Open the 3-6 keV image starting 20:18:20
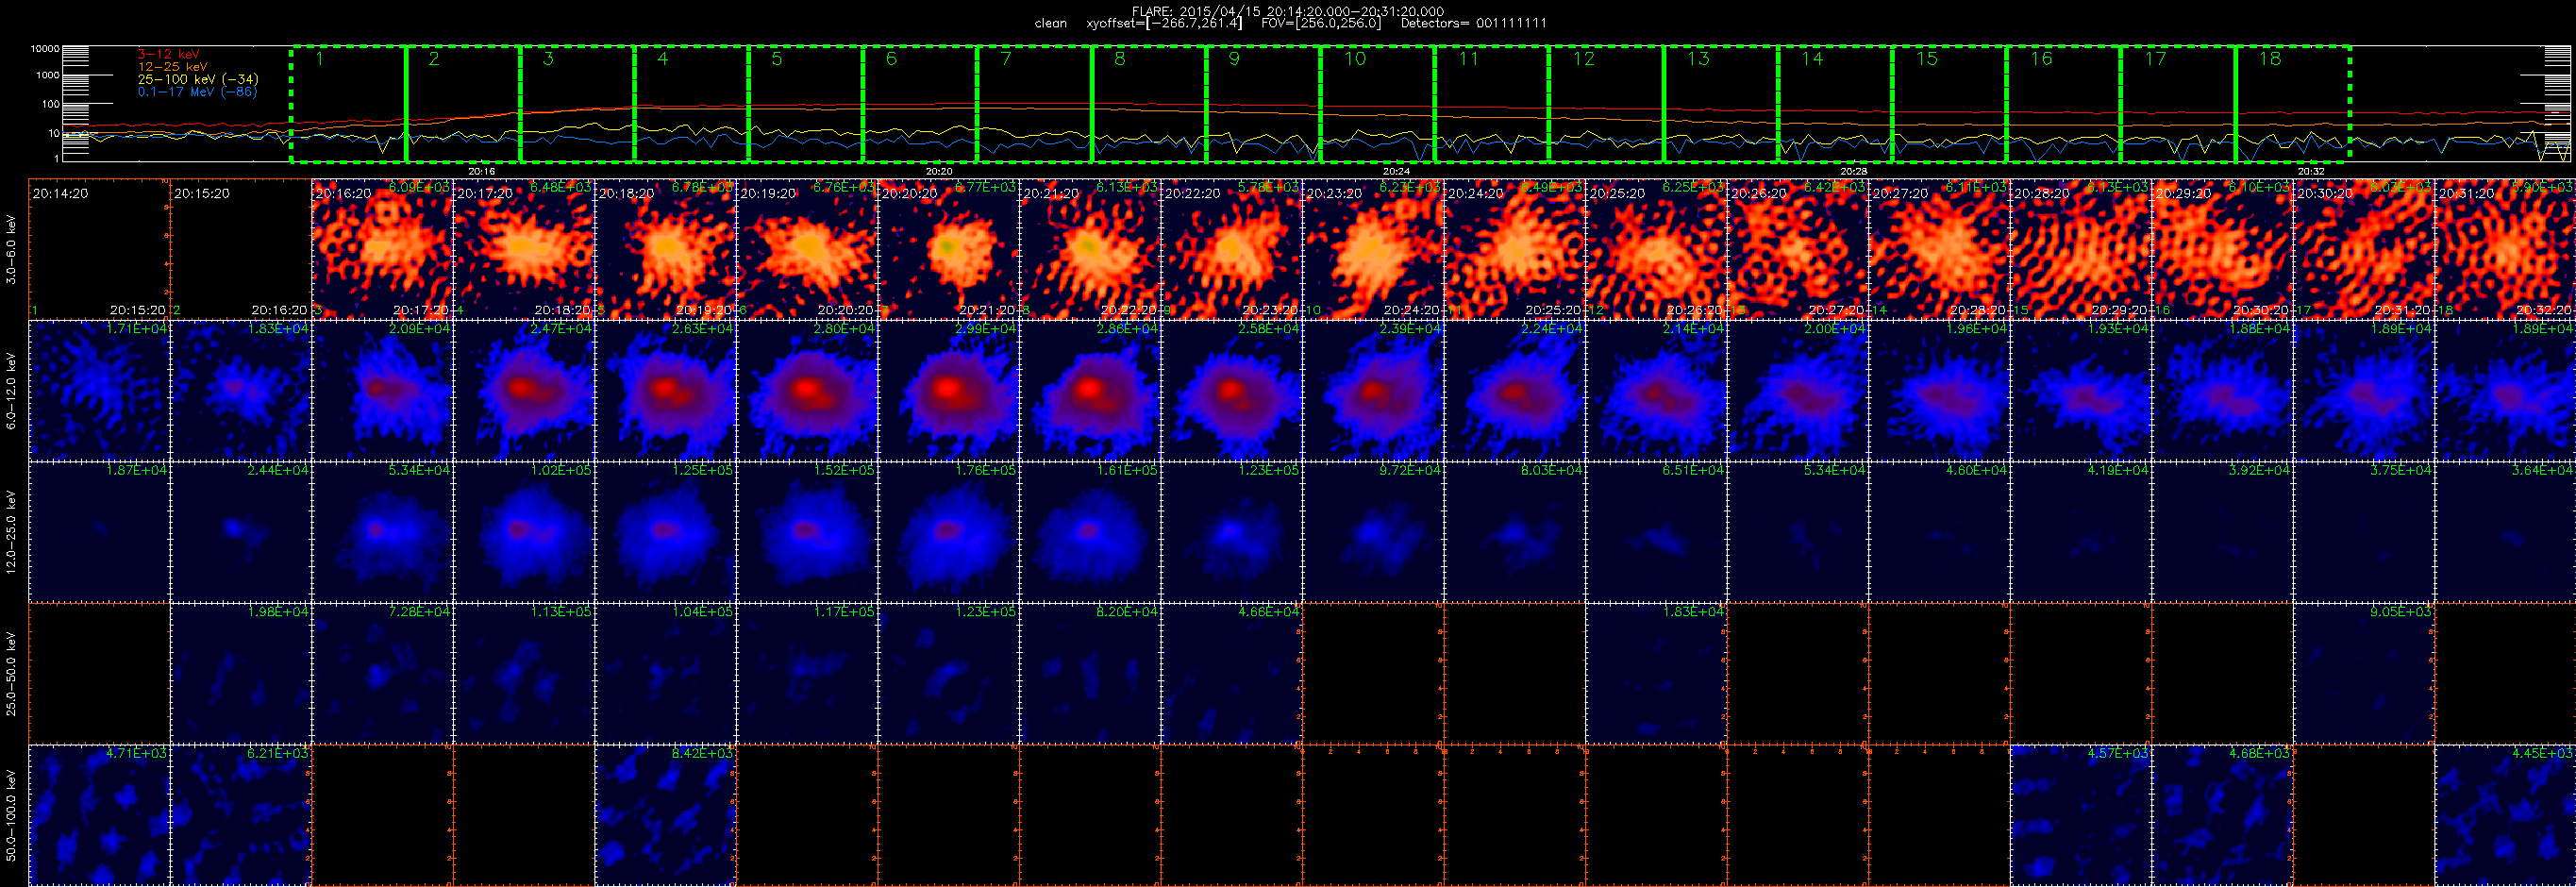Image resolution: width=2576 pixels, height=887 pixels. (665, 250)
